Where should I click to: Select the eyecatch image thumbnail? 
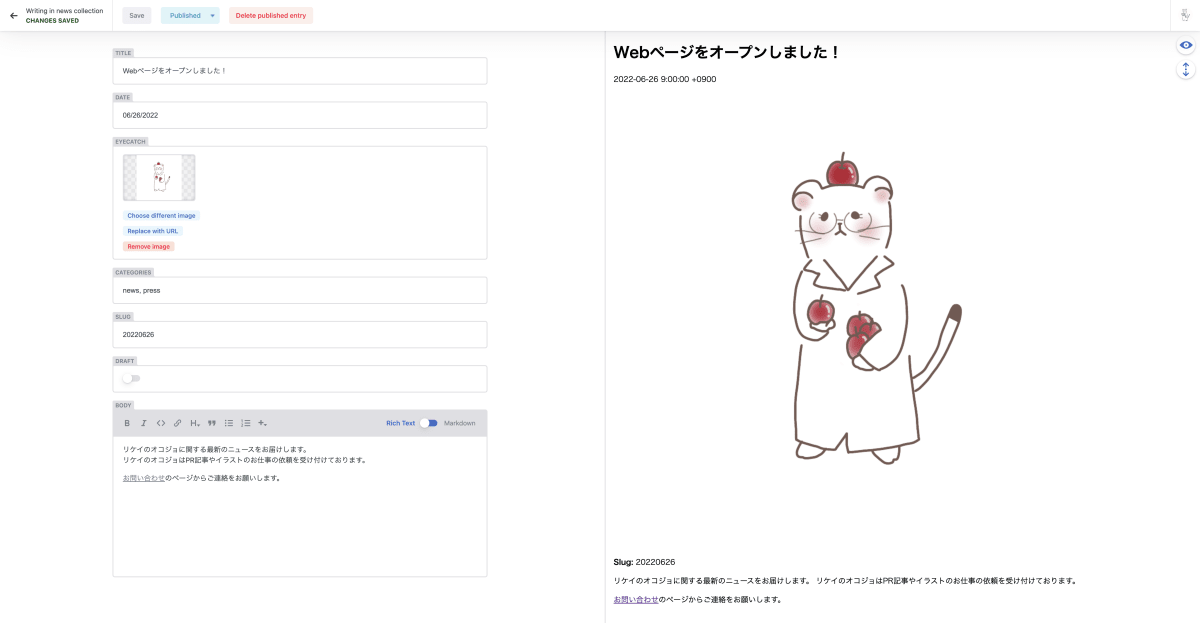coord(158,177)
